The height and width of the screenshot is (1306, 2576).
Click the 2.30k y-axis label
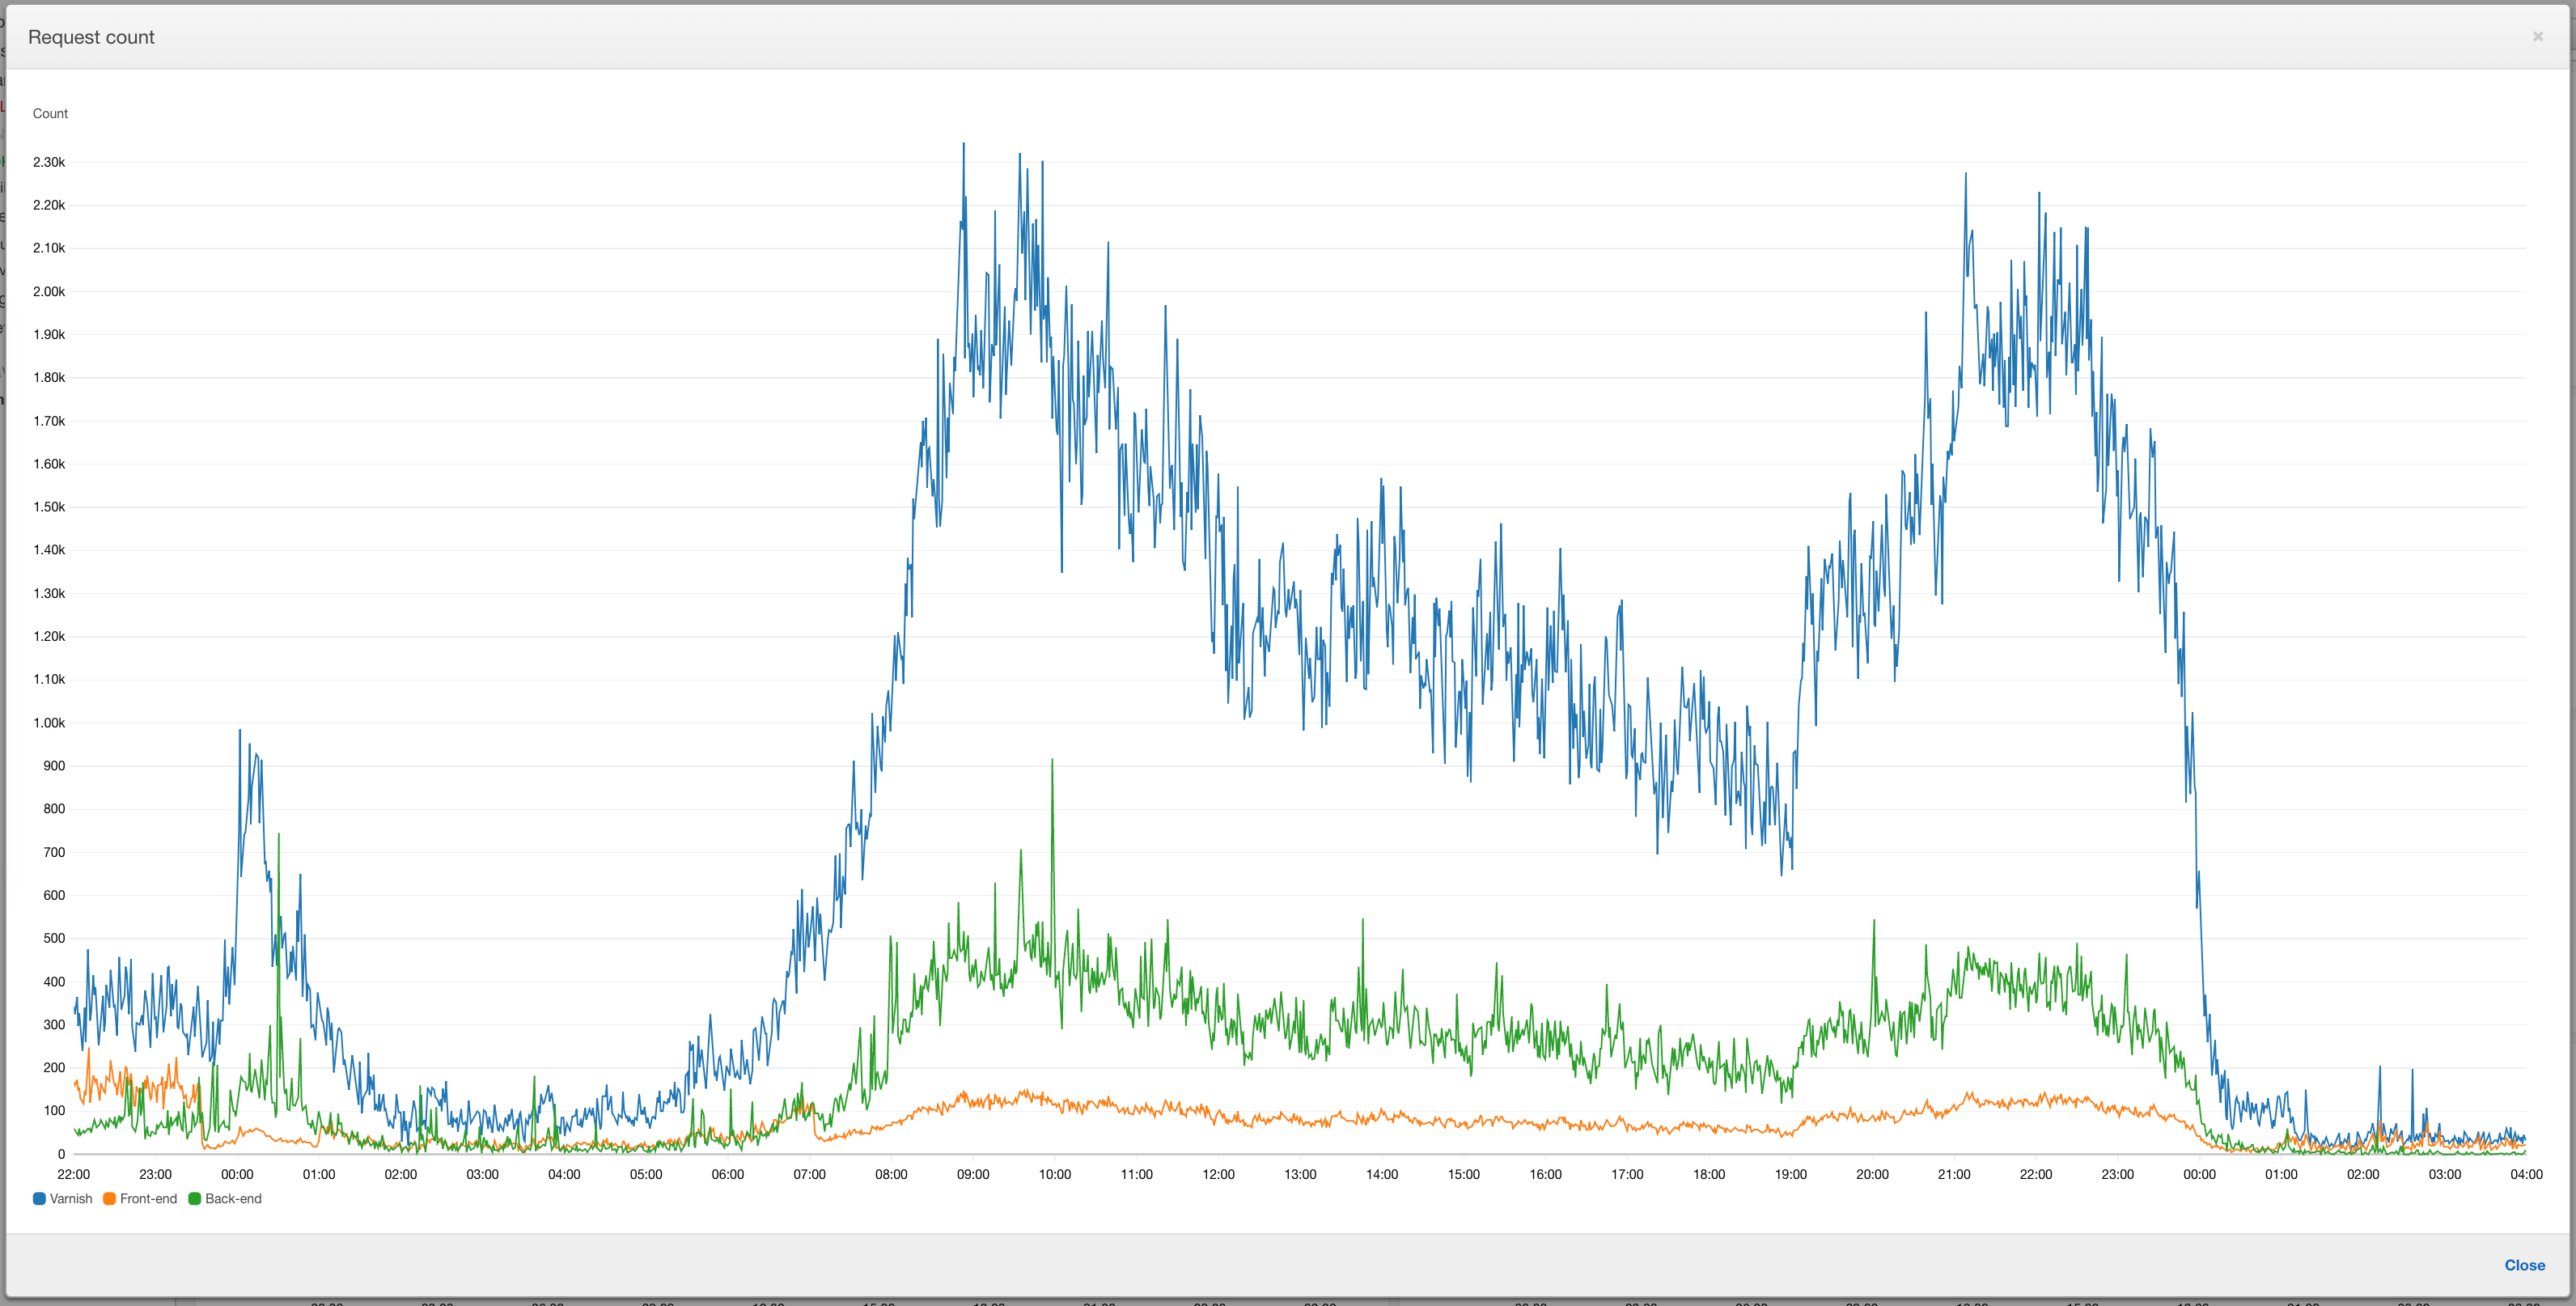[x=49, y=162]
